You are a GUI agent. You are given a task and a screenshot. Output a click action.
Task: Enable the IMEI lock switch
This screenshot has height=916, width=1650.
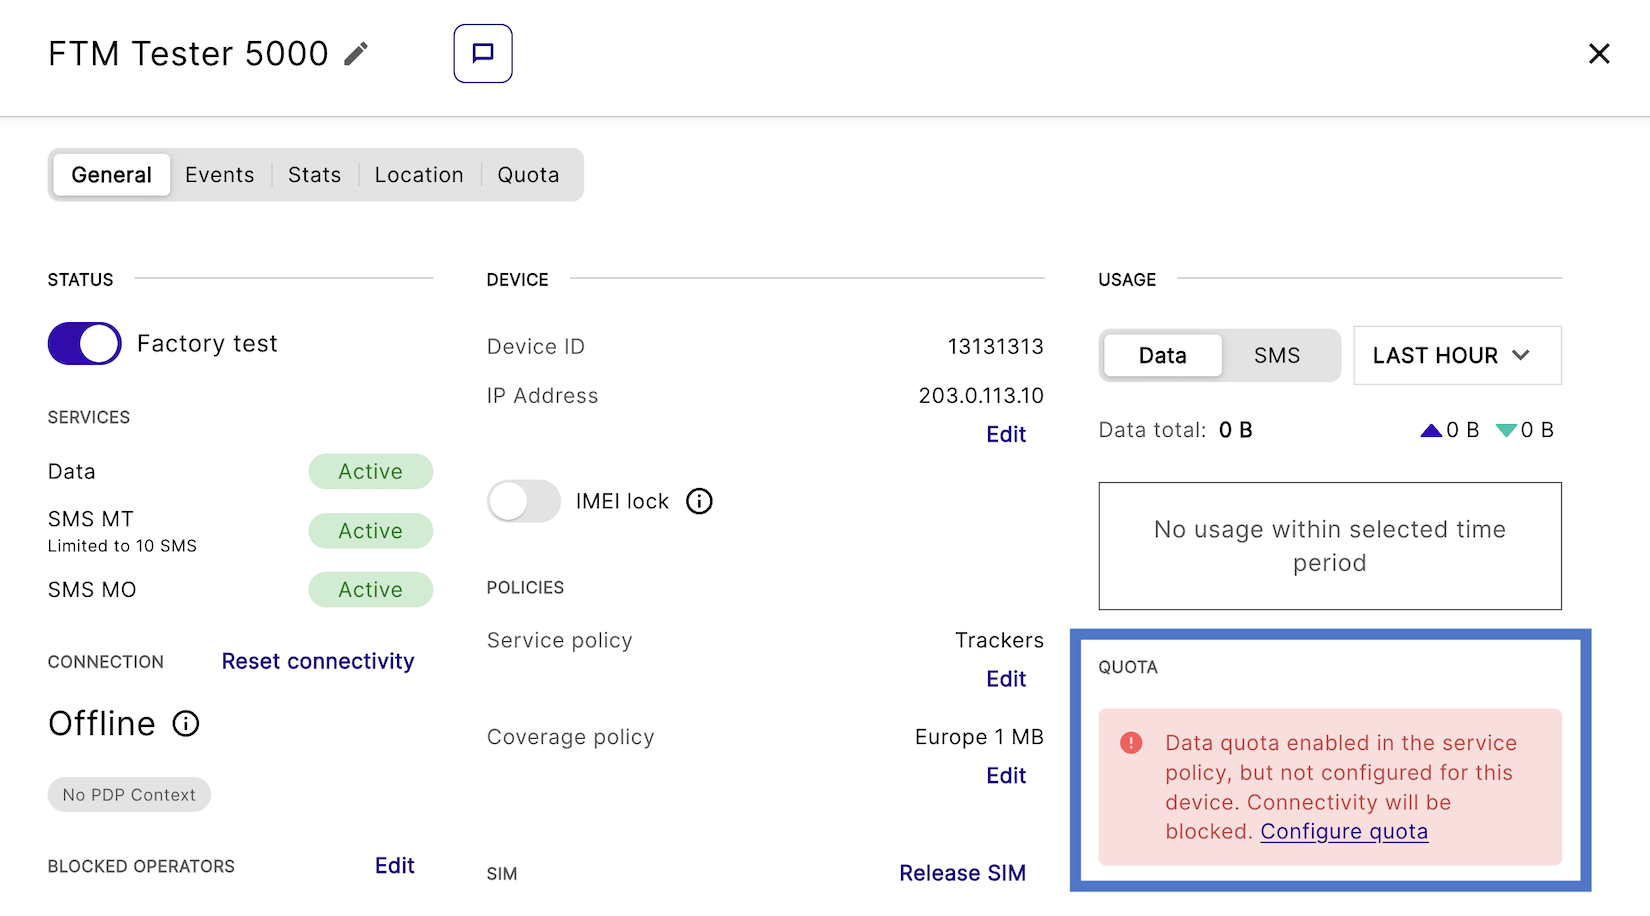click(524, 501)
